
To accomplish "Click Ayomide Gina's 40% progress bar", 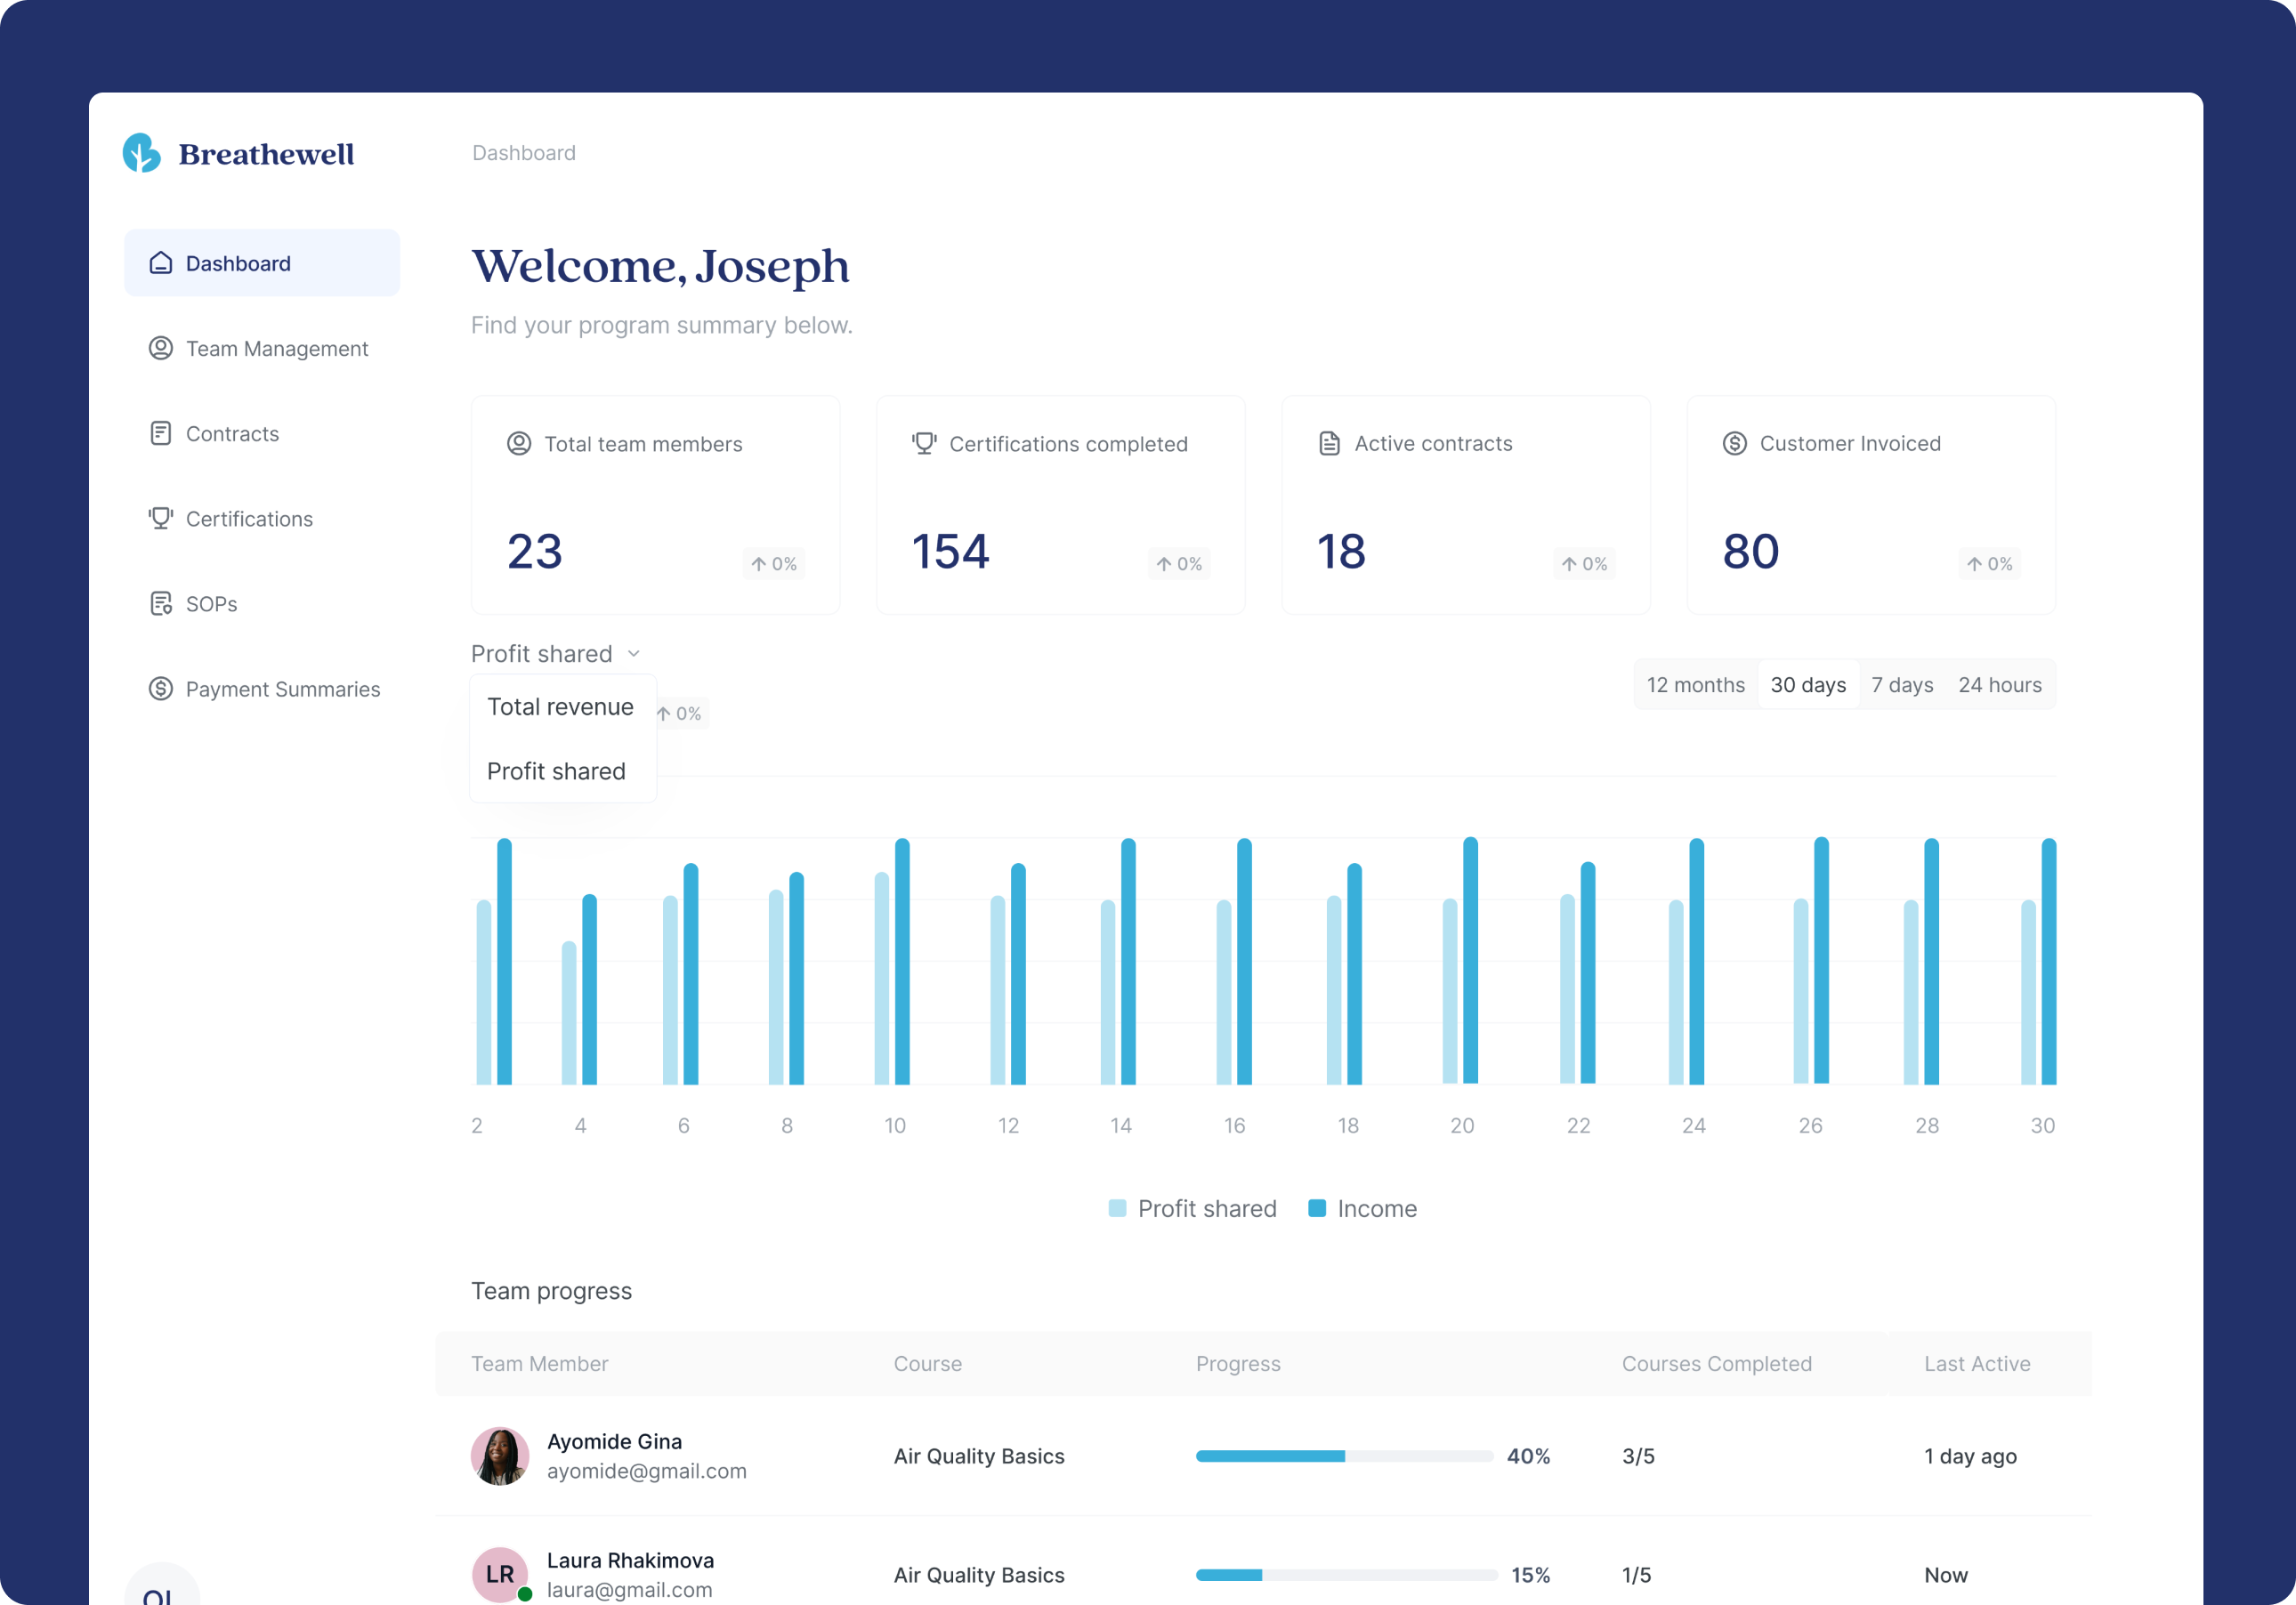I will click(x=1344, y=1456).
